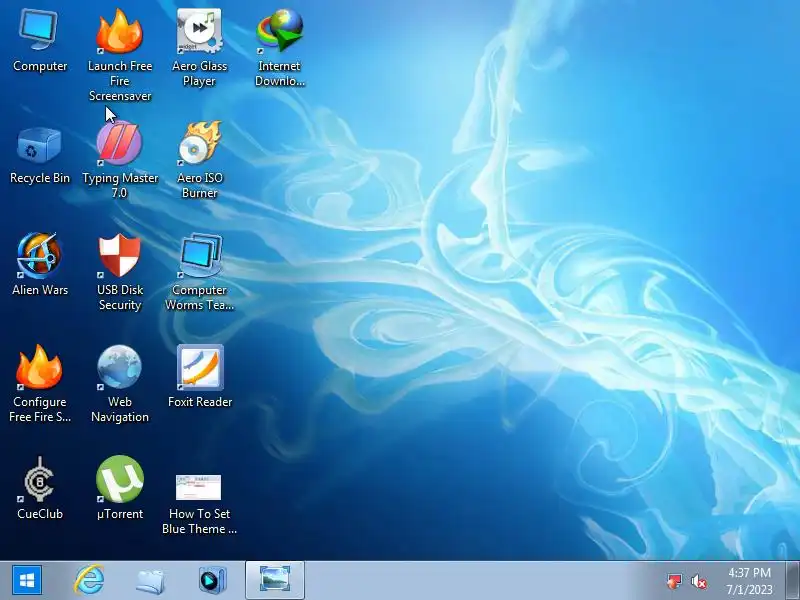Click the media player taskbar icon
Viewport: 800px width, 600px height.
212,581
